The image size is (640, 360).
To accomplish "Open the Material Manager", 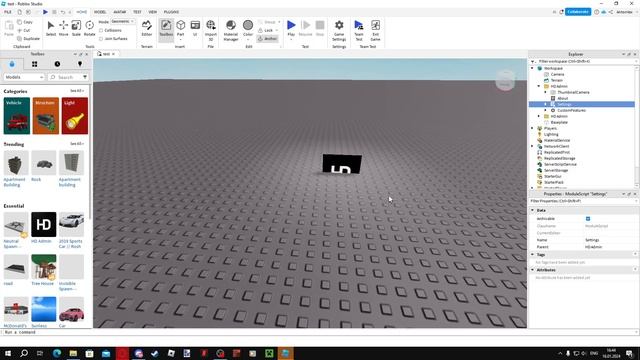I will 231,30.
